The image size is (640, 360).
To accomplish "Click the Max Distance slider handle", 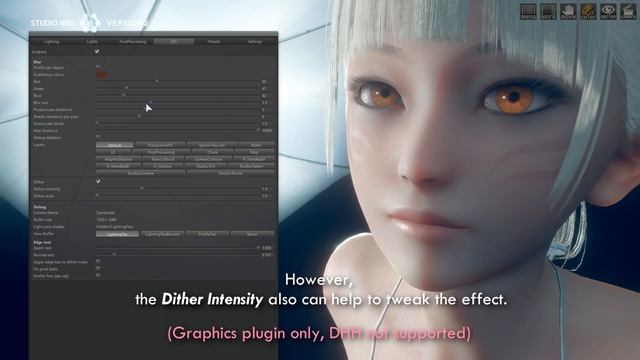I will click(258, 130).
